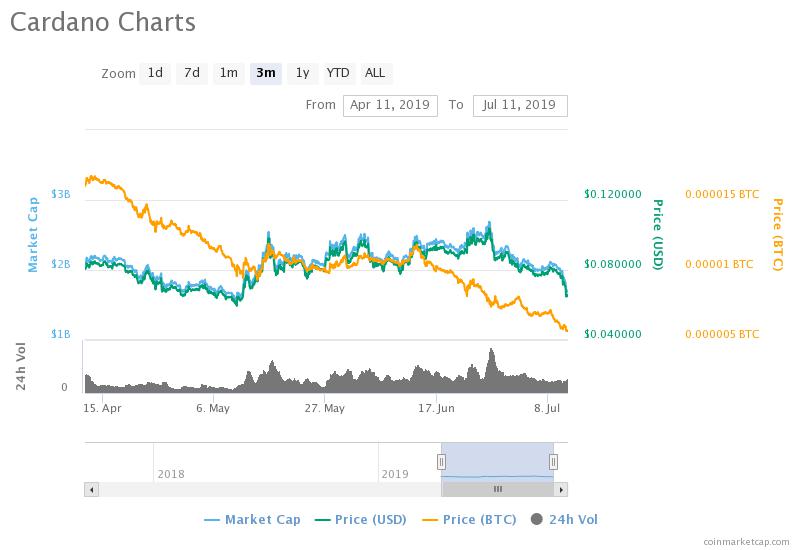800x550 pixels.
Task: Click the navigator right range handle
Action: pyautogui.click(x=553, y=461)
